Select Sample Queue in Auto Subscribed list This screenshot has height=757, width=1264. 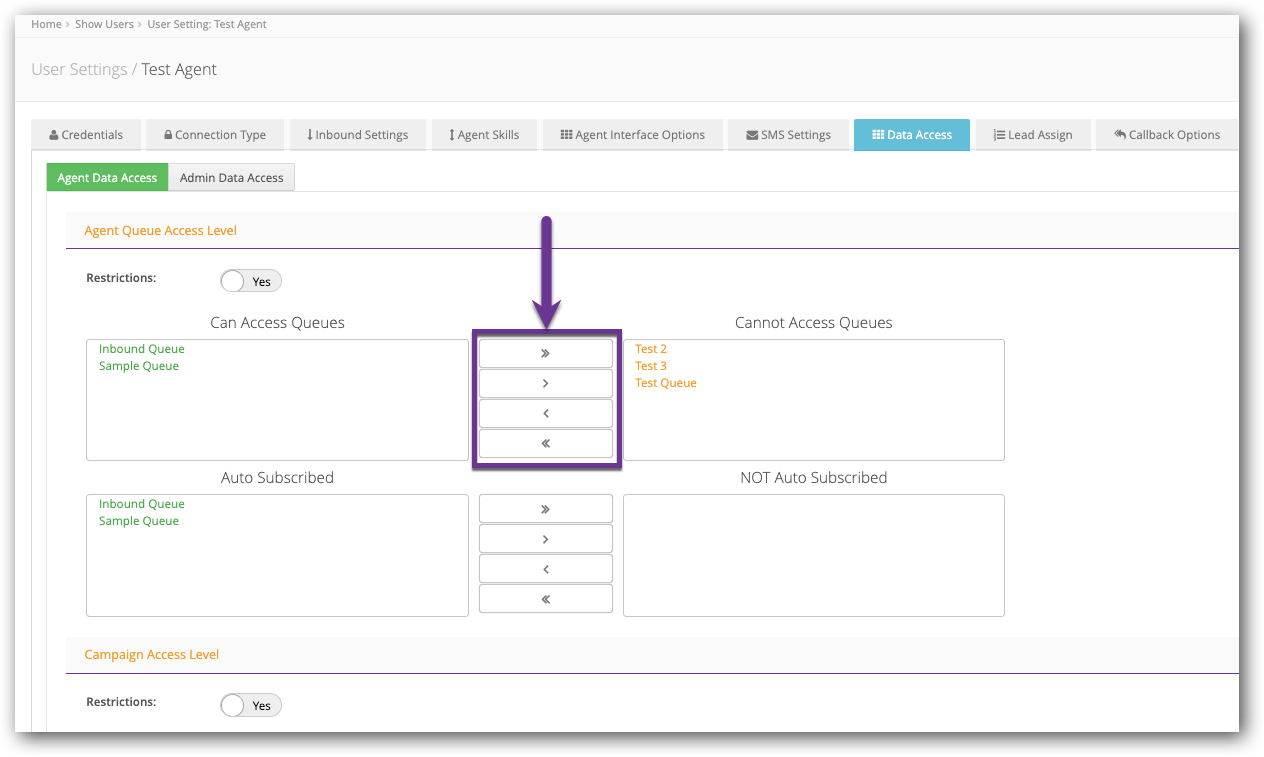tap(139, 521)
